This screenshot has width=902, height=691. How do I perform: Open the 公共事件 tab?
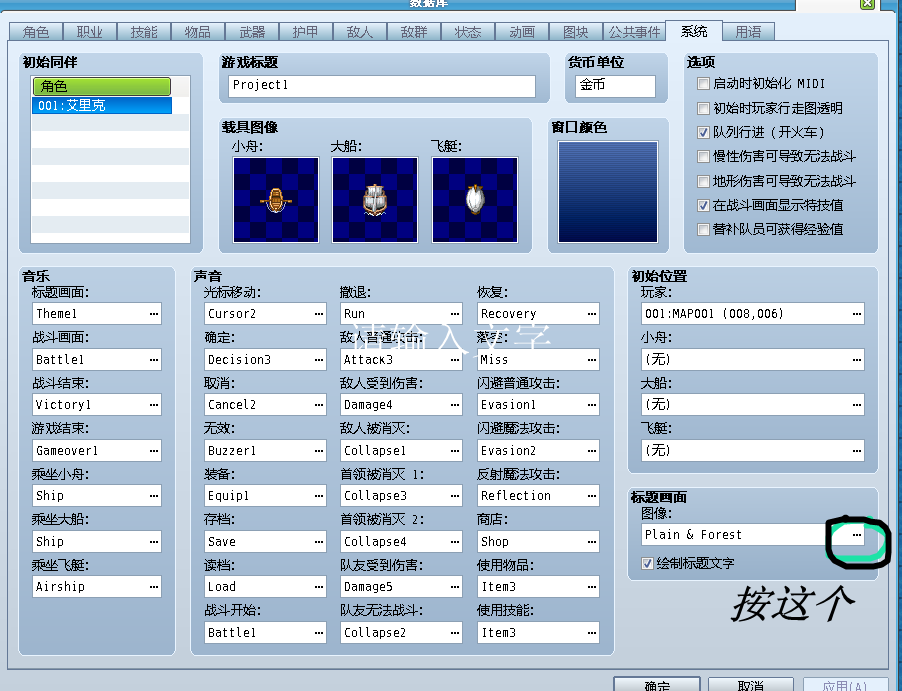pyautogui.click(x=634, y=32)
